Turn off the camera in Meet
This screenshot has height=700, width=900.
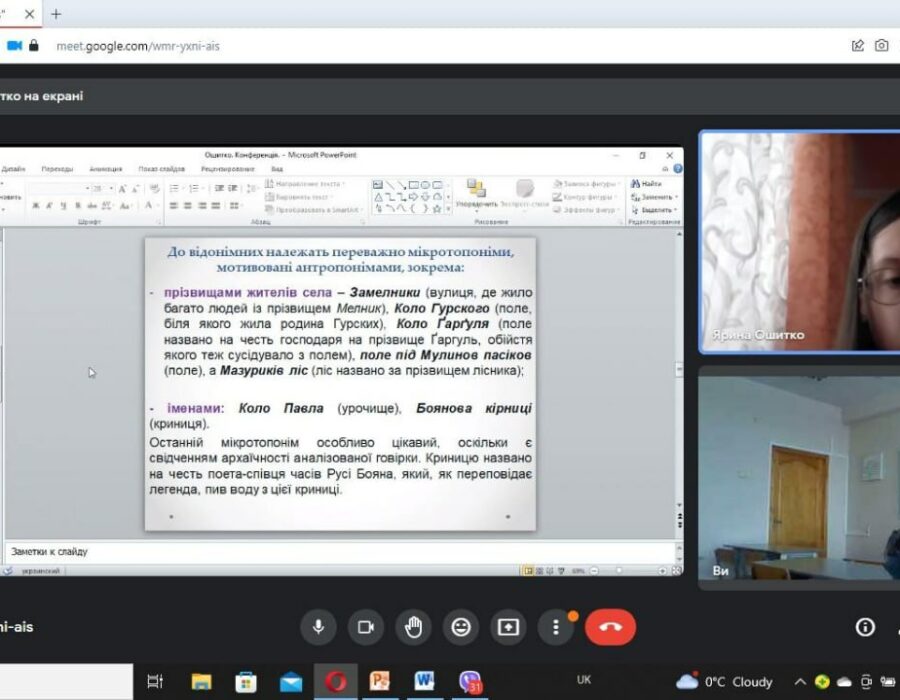pos(366,627)
